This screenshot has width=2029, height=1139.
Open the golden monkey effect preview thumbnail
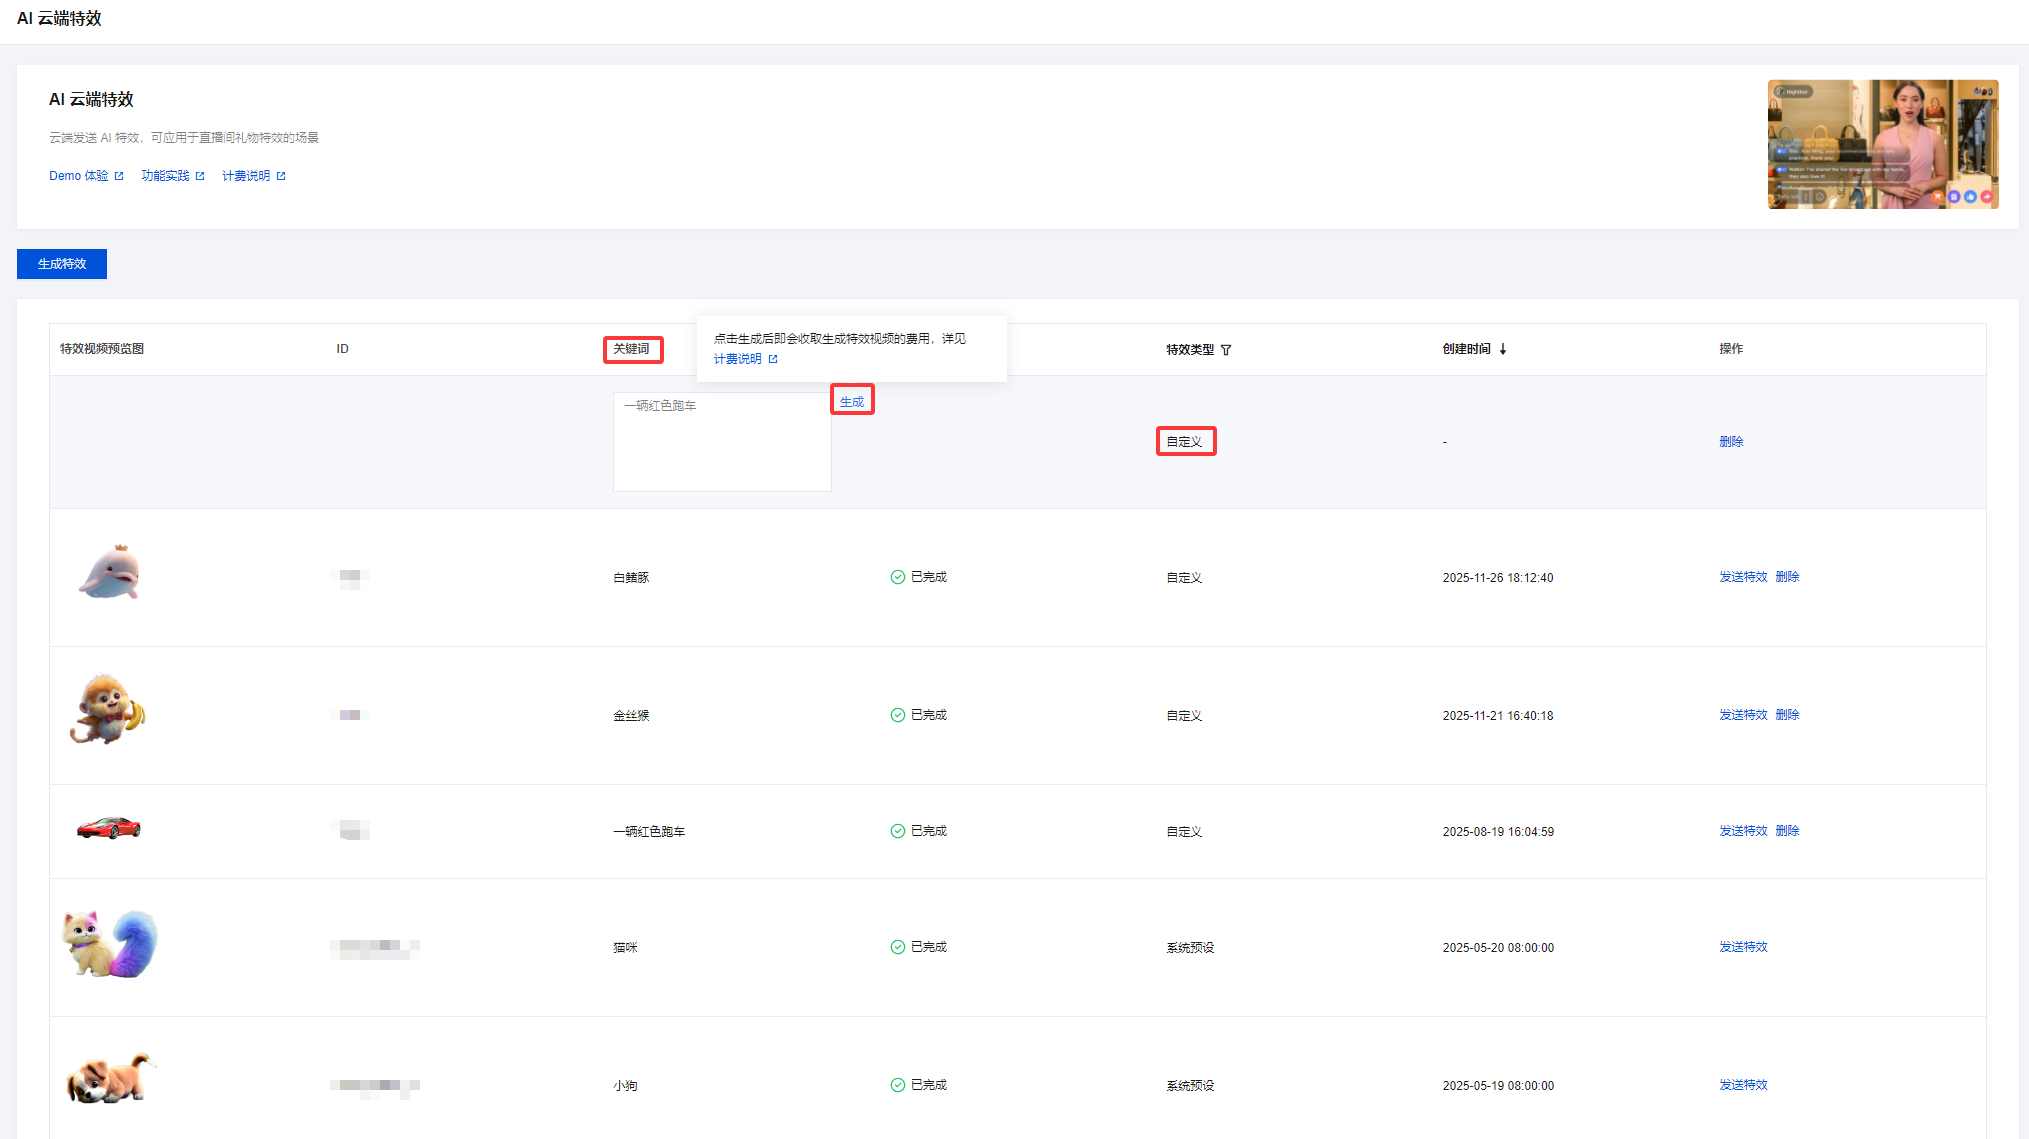click(107, 709)
